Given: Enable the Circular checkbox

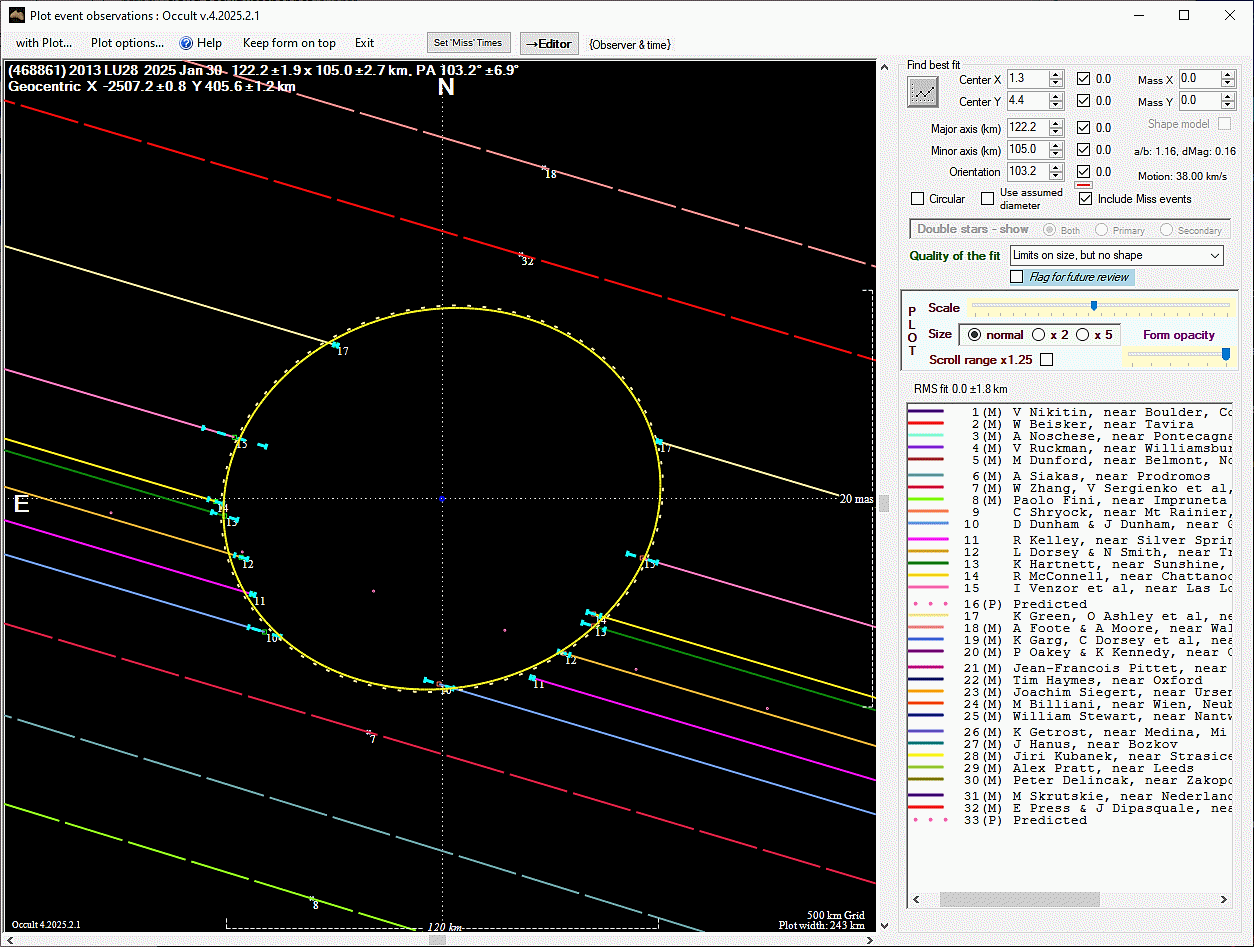Looking at the screenshot, I should (x=918, y=199).
